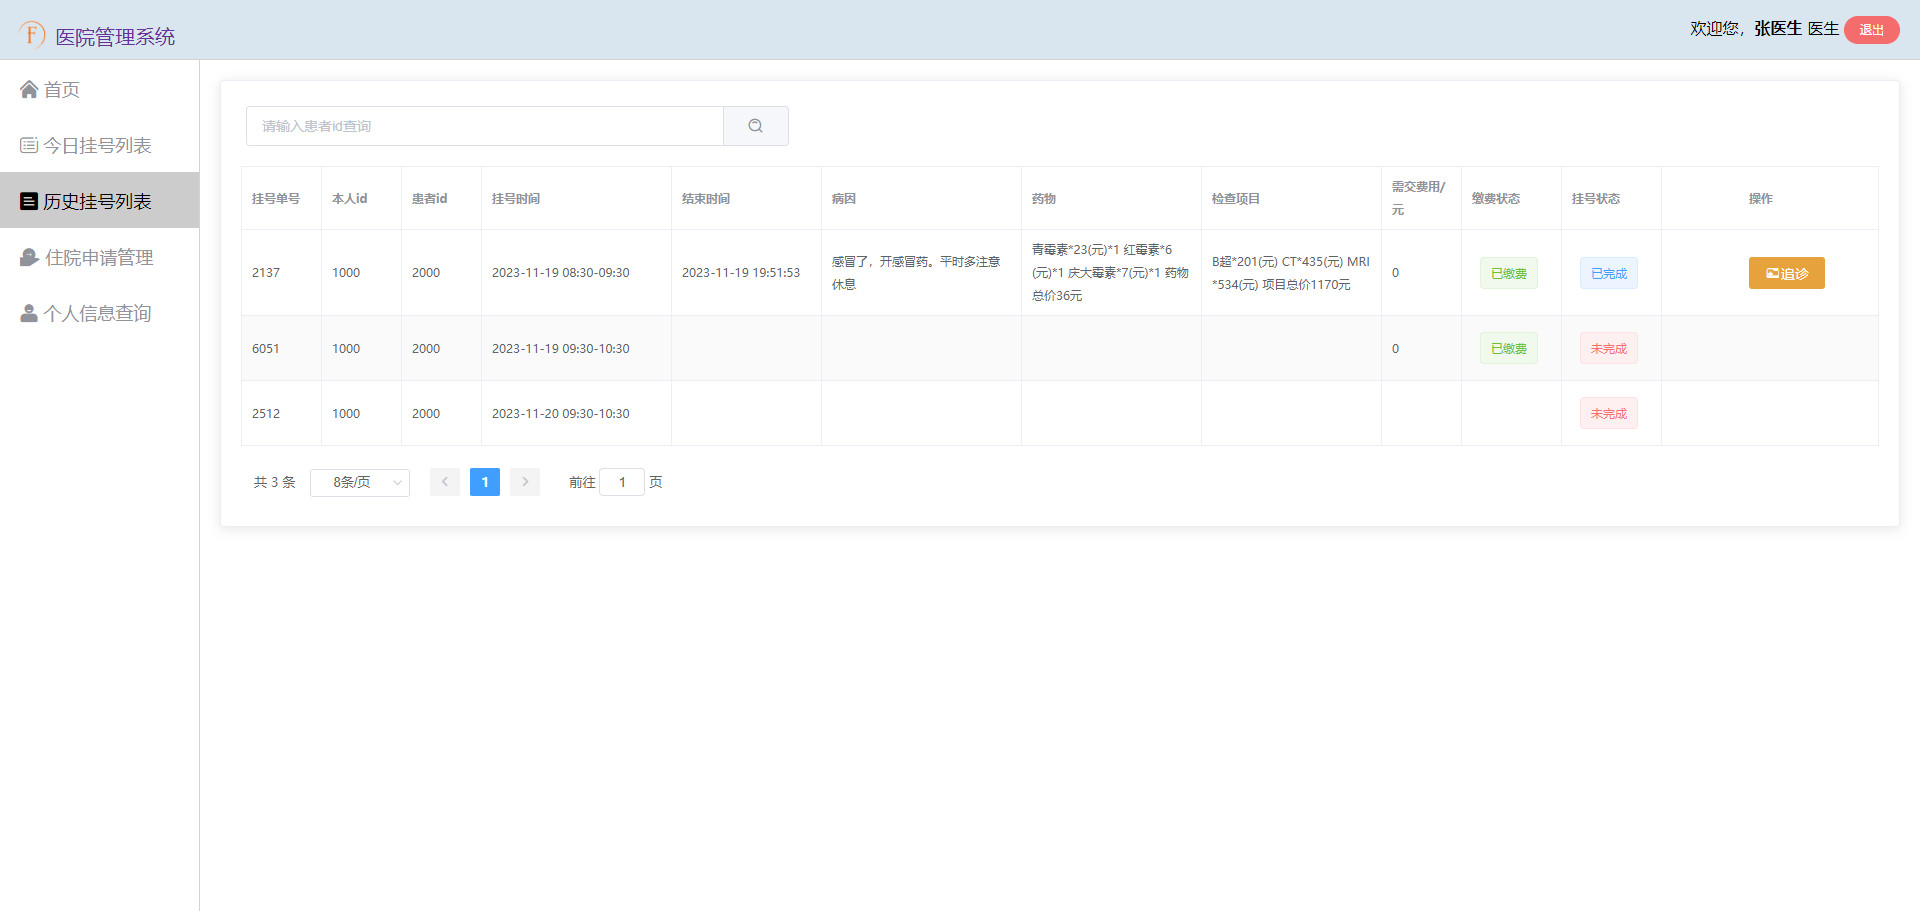Click the B超 examination items cell
Image resolution: width=1920 pixels, height=911 pixels.
(x=1291, y=273)
